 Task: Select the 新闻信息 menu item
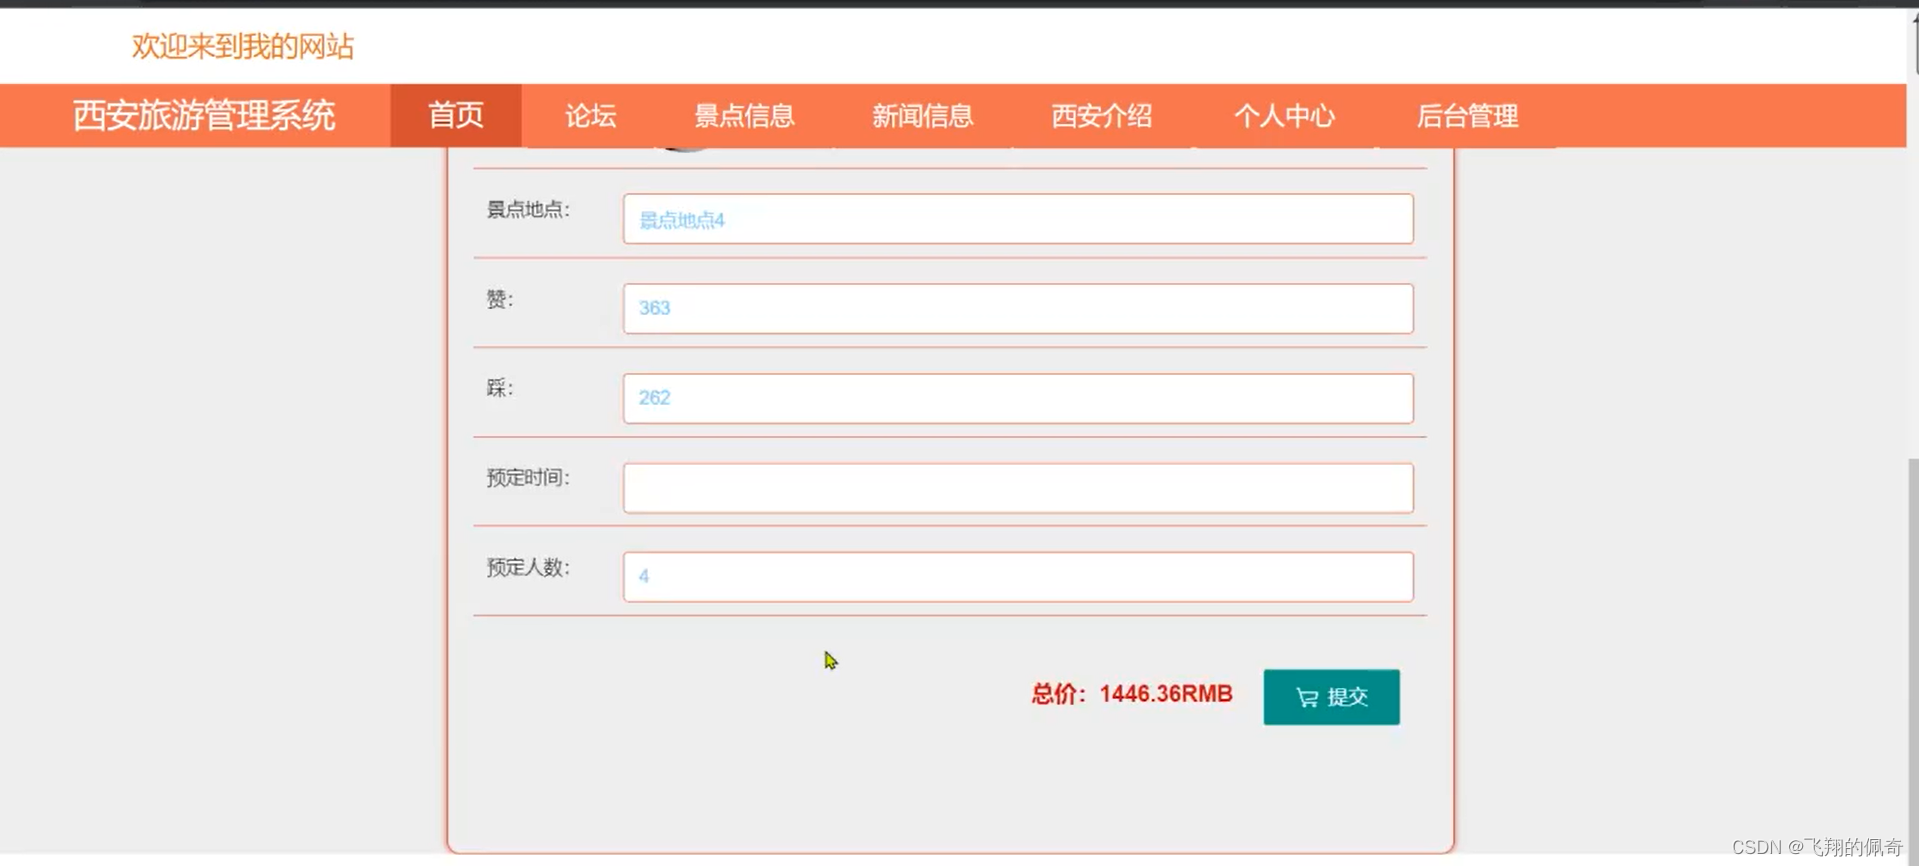coord(922,115)
